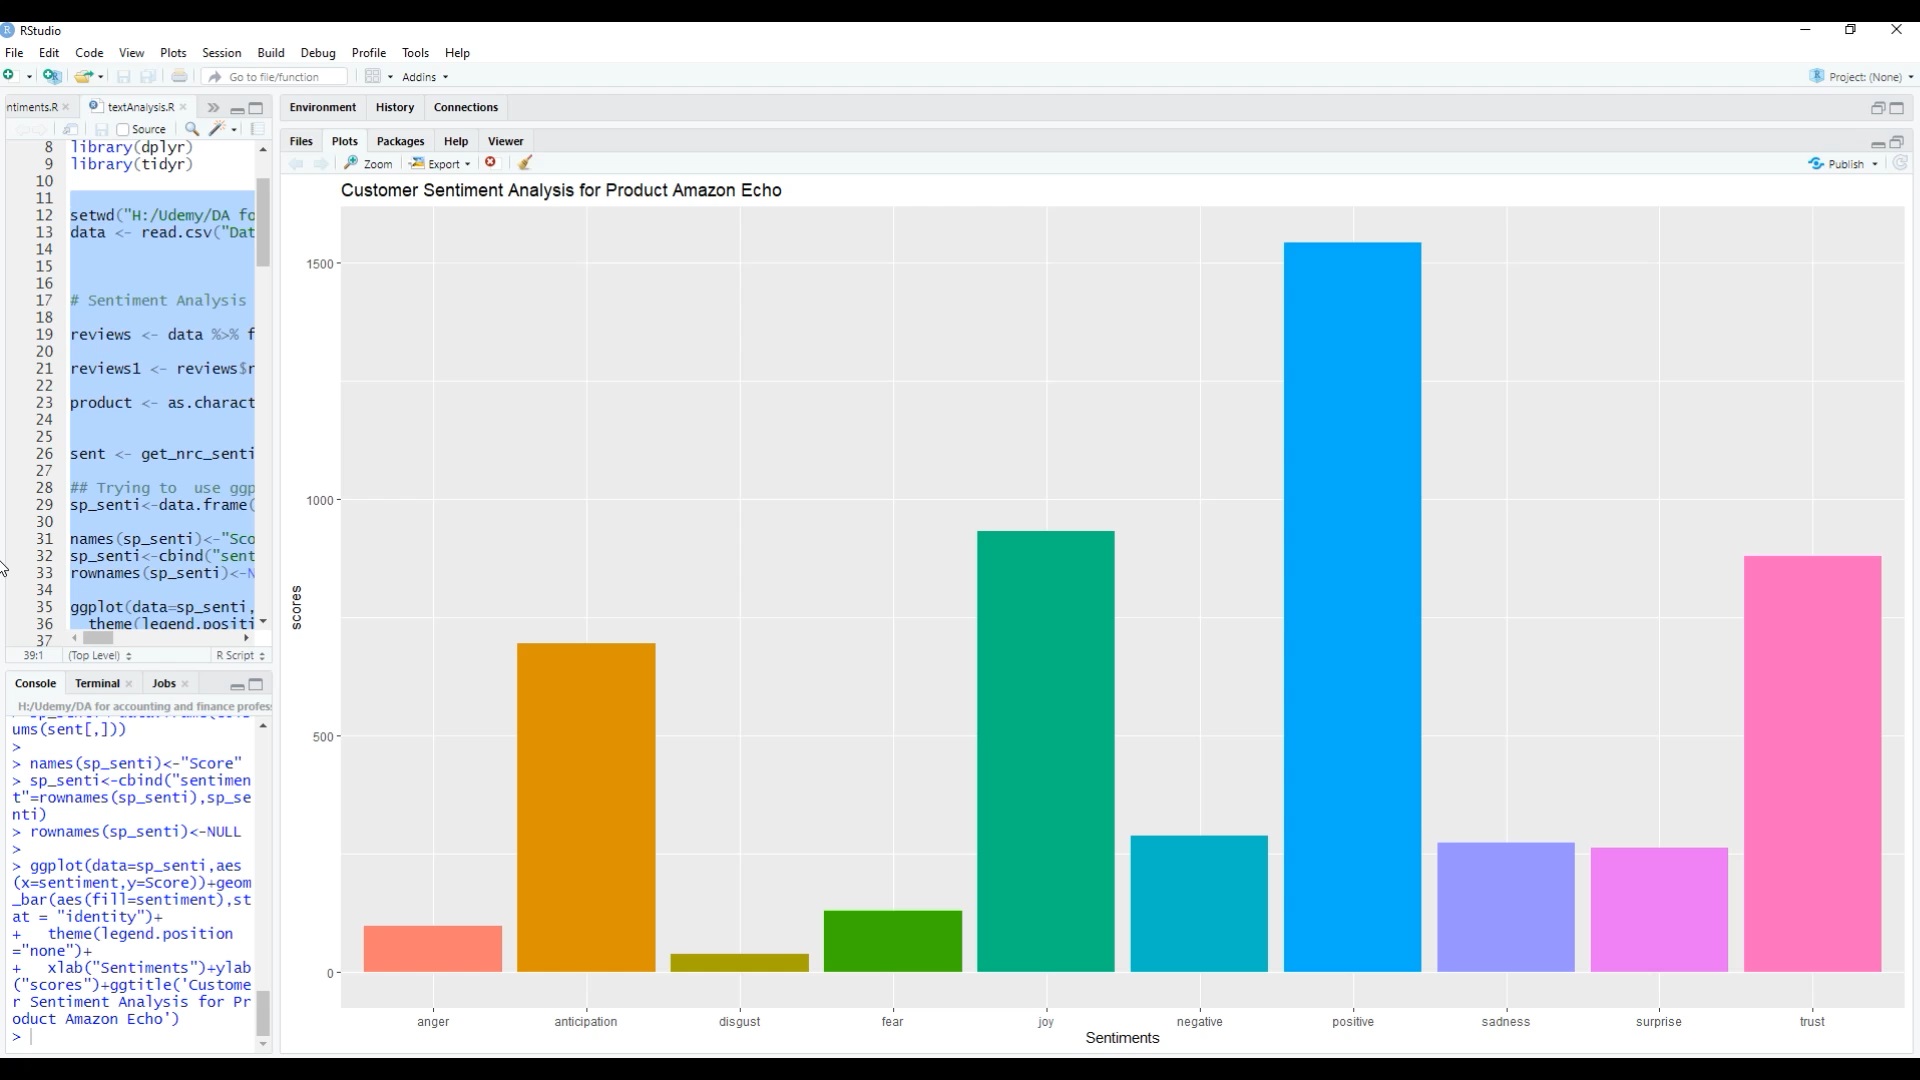Show more editor tabs chevron
The height and width of the screenshot is (1080, 1920).
coord(213,107)
